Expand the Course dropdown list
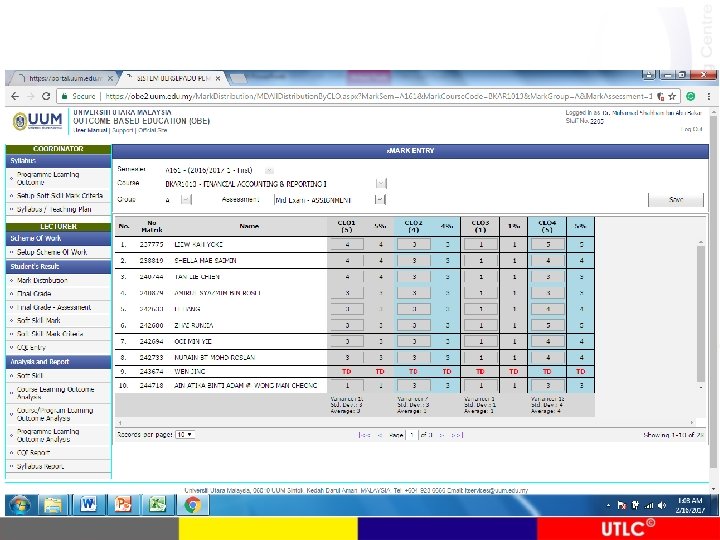Viewport: 720px width, 540px height. pyautogui.click(x=381, y=184)
